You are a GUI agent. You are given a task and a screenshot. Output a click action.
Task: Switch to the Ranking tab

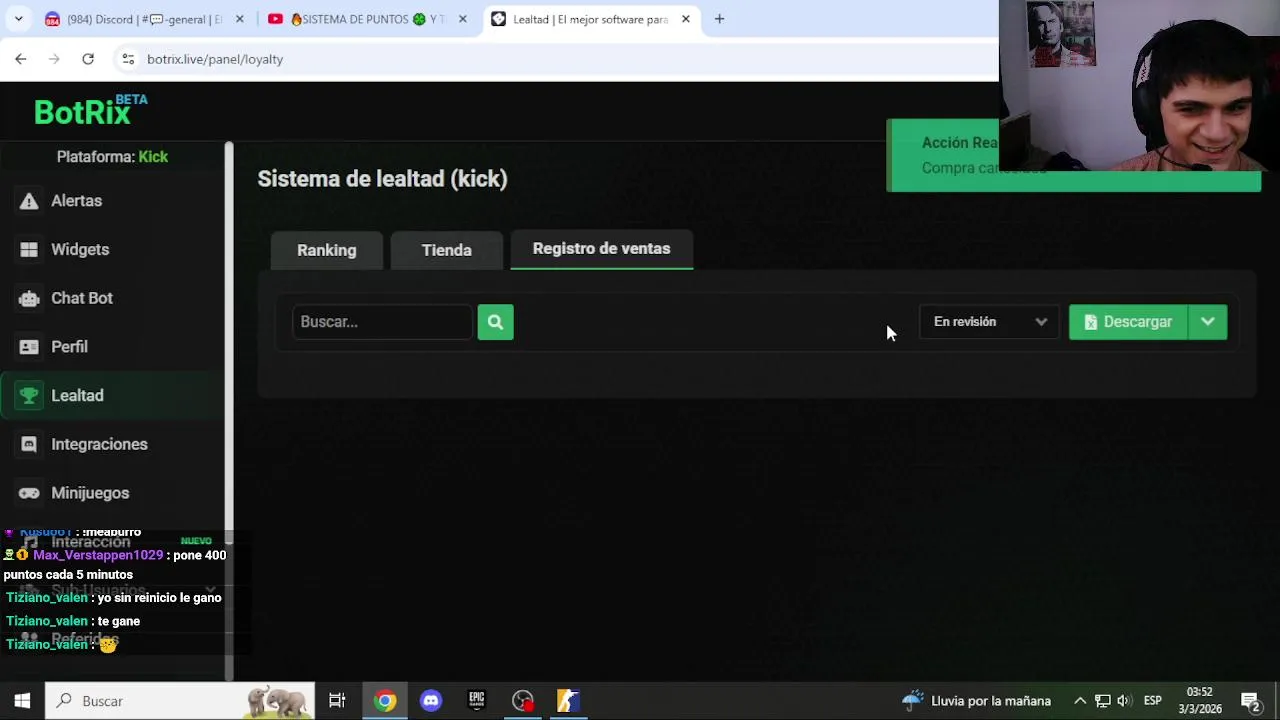tap(326, 250)
